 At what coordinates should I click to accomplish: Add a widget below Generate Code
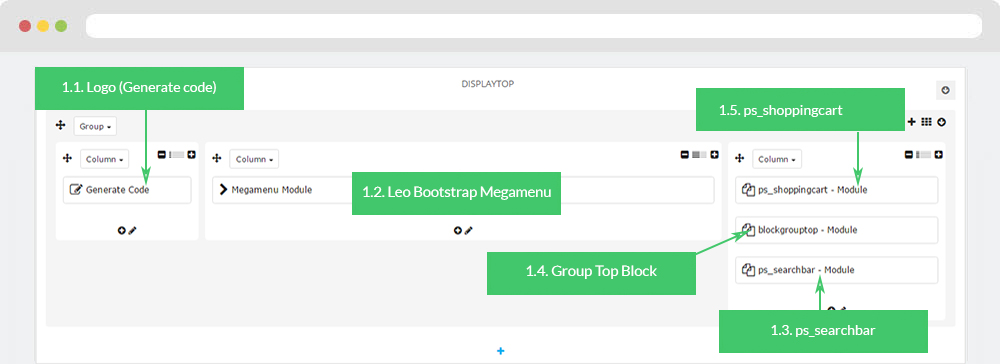pos(121,231)
